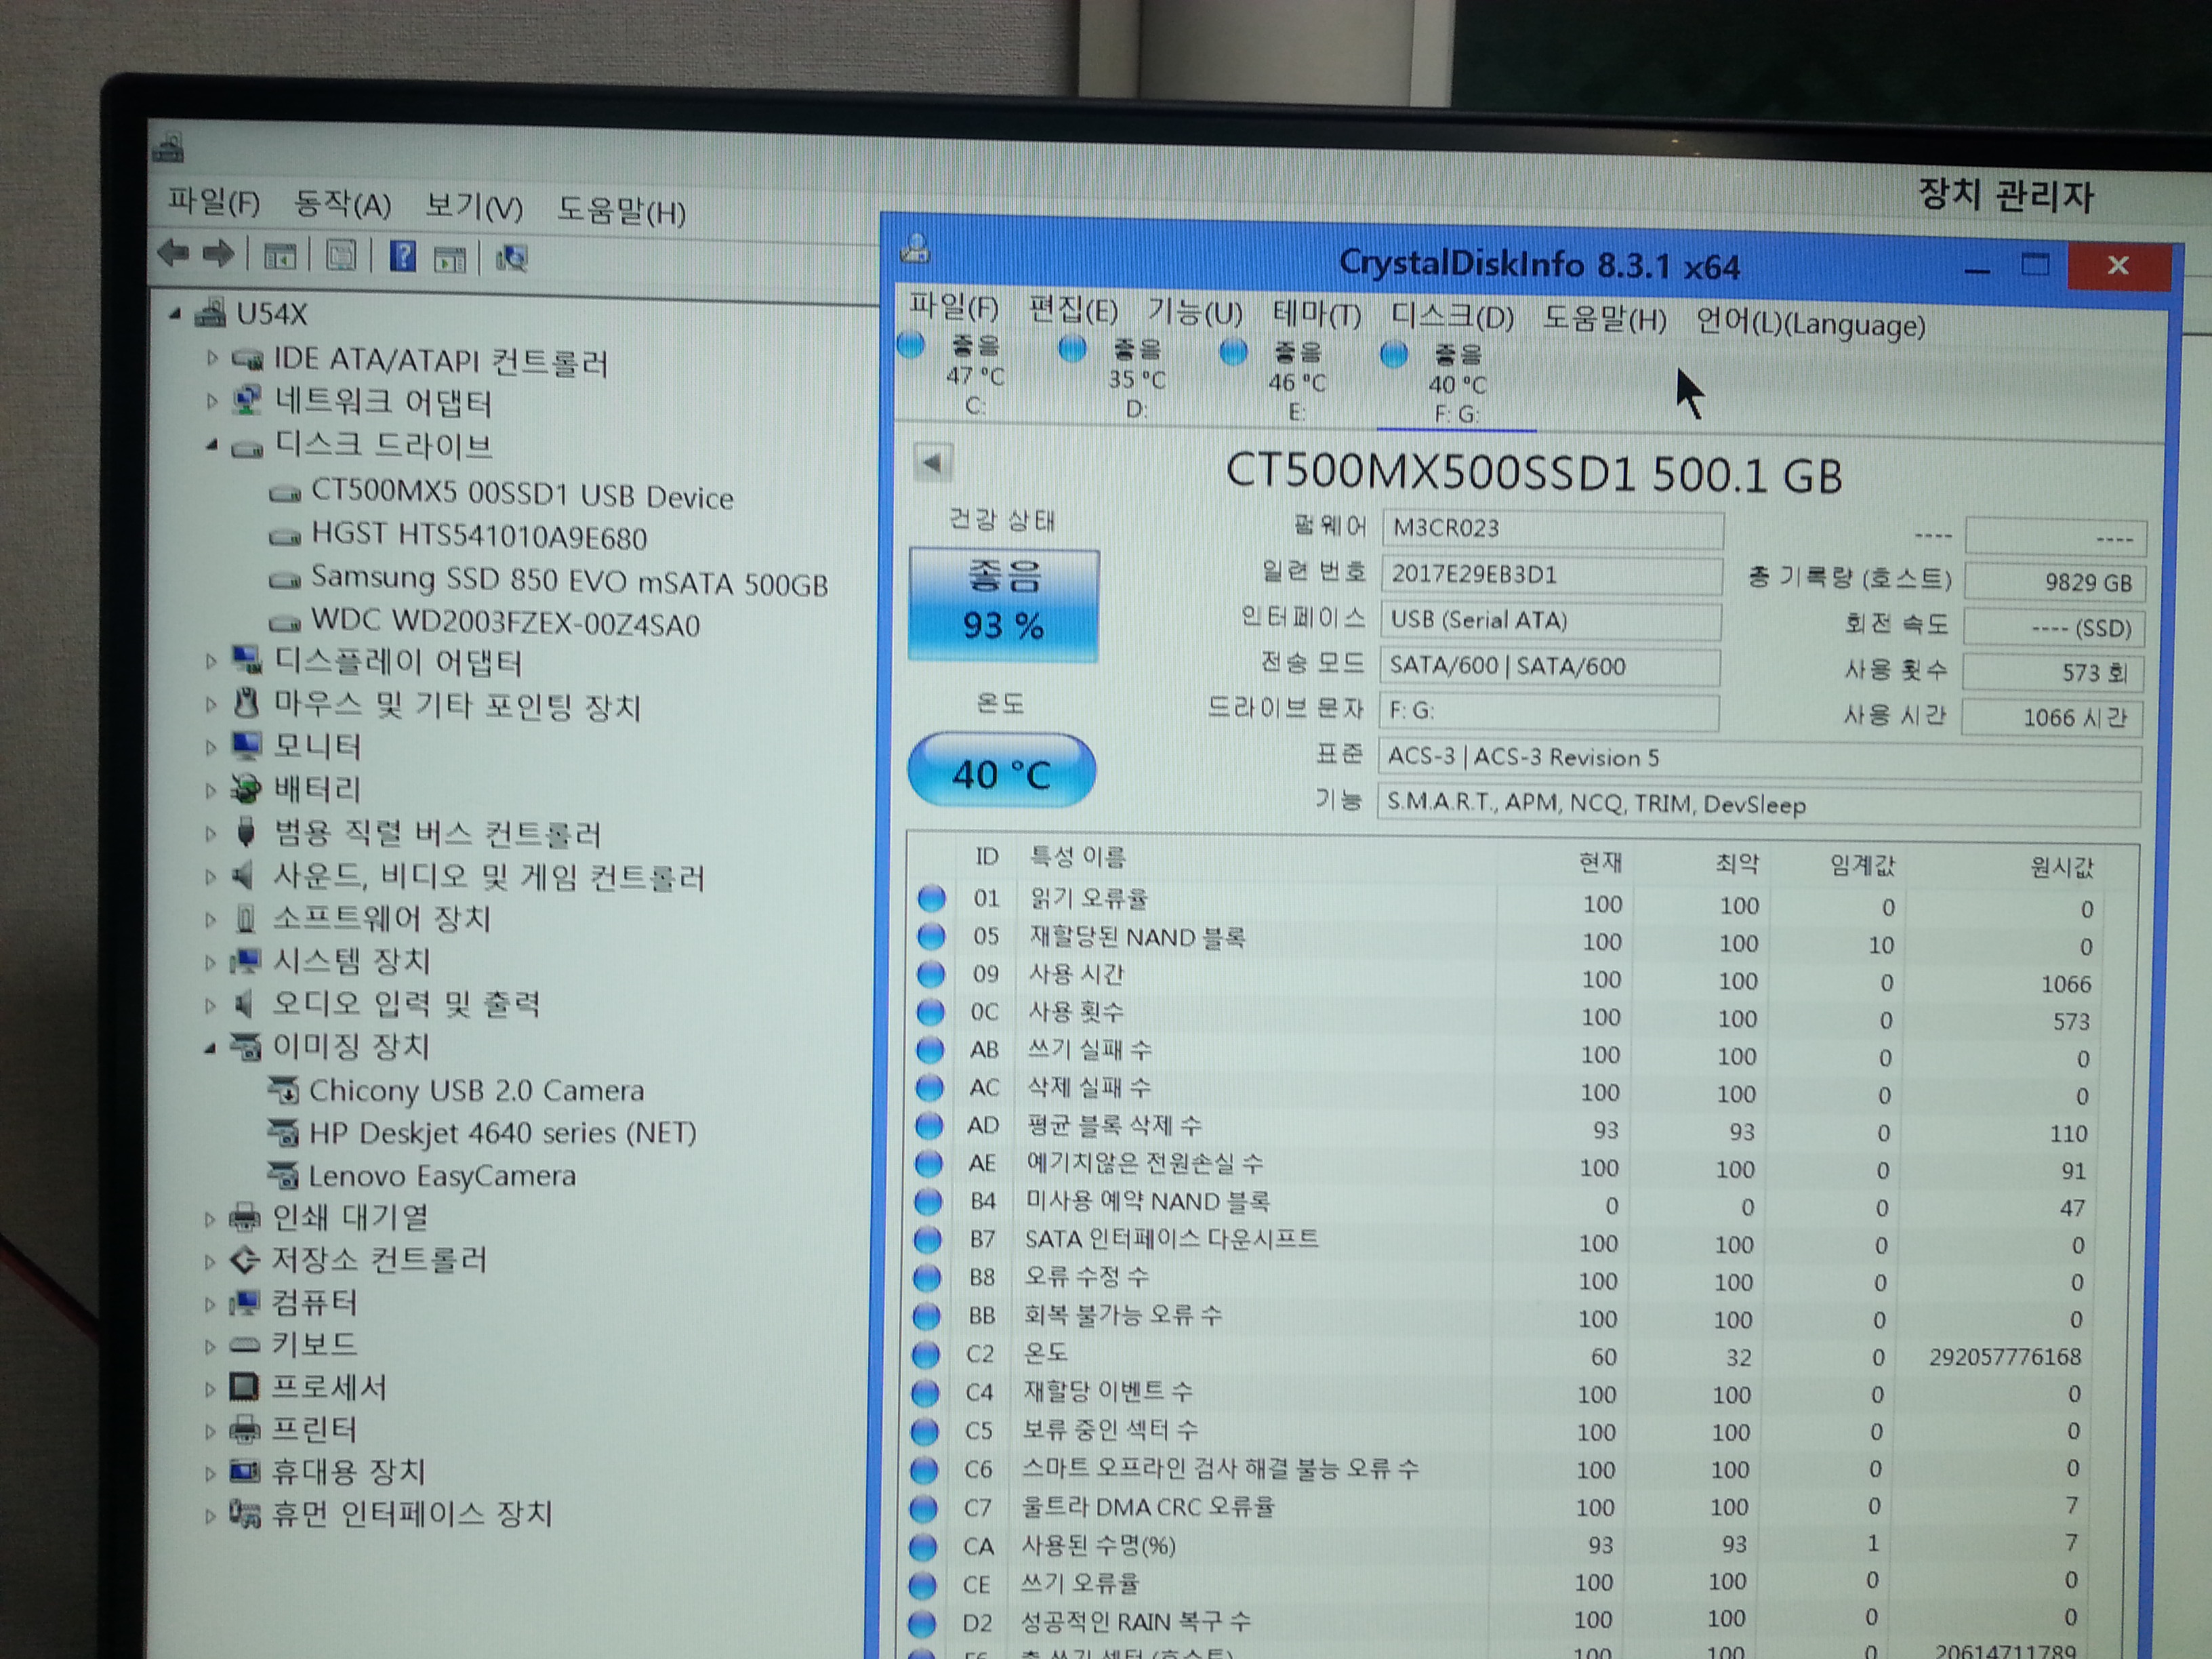Open 파일(F) menu in Device Manager
The image size is (2212, 1659).
(213, 202)
